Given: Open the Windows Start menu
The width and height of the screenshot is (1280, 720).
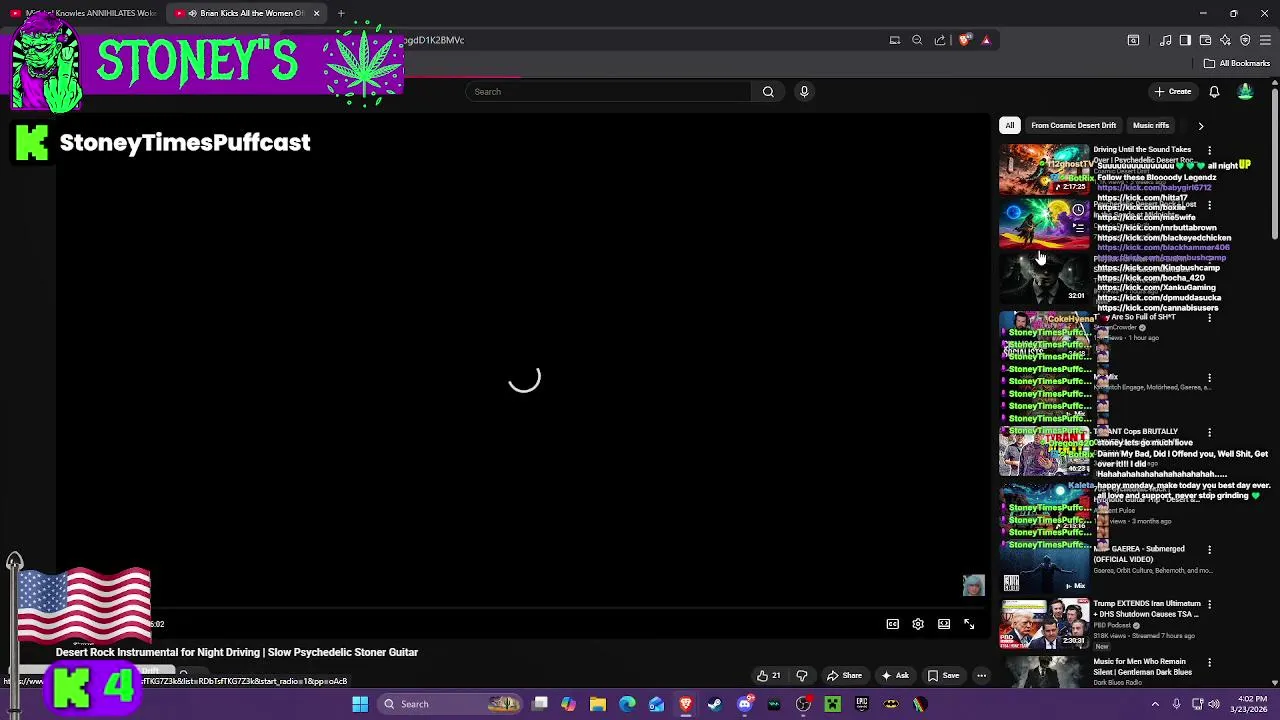Looking at the screenshot, I should tap(360, 704).
